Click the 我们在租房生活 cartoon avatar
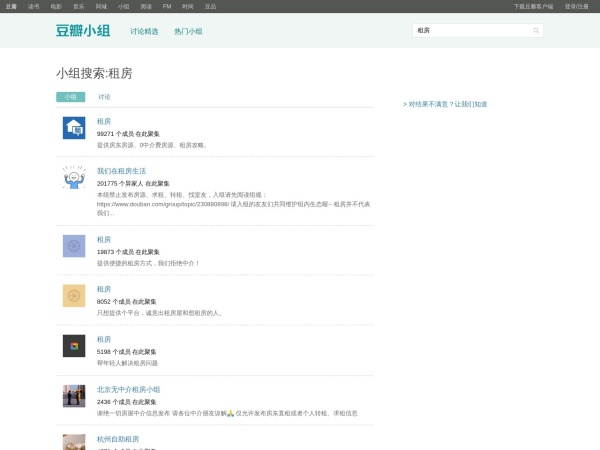This screenshot has height=450, width=600. pyautogui.click(x=74, y=178)
